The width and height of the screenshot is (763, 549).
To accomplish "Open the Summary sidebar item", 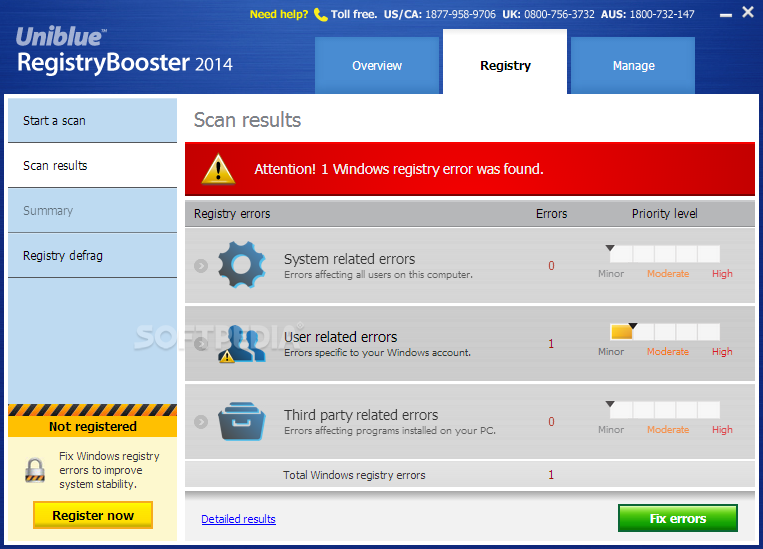I will click(x=92, y=211).
